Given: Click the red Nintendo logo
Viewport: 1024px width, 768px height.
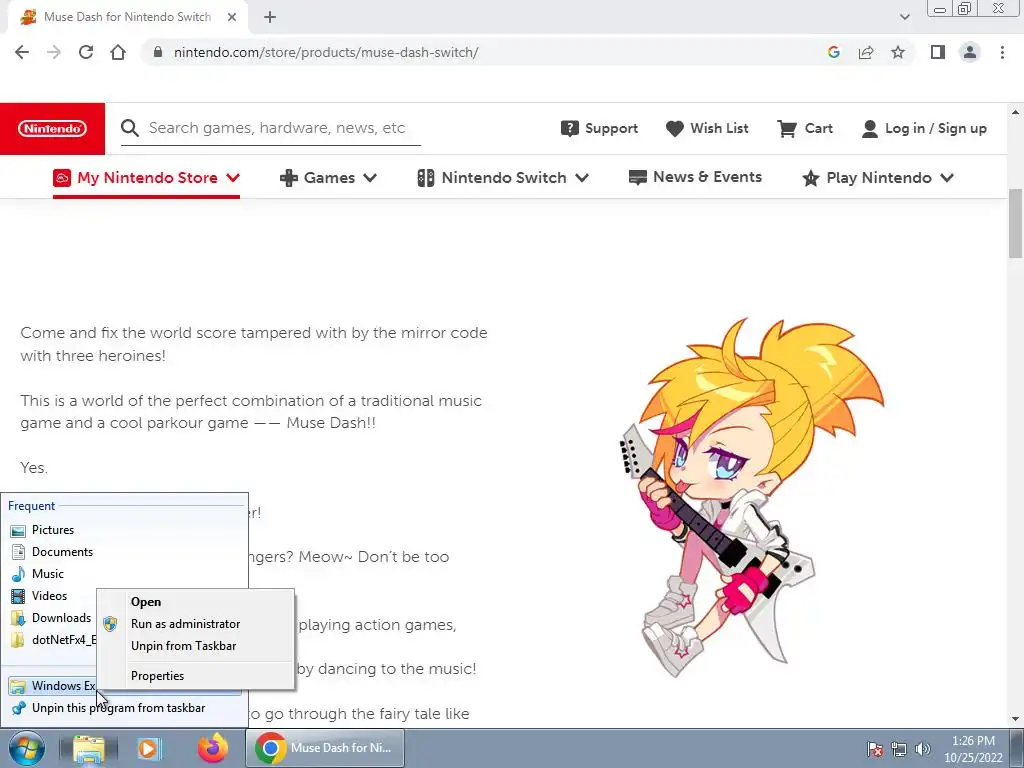Looking at the screenshot, I should 52,129.
